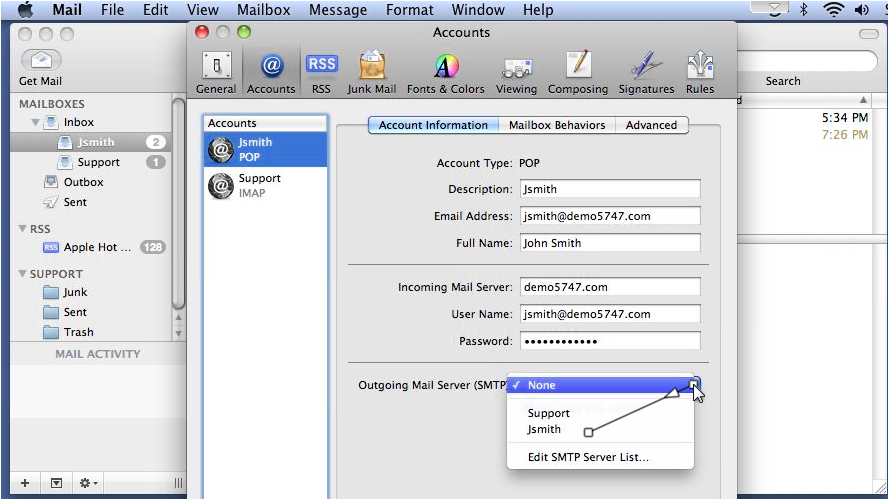Choose None in SMTP server dropdown
Screen dimensions: 889x500
point(600,385)
